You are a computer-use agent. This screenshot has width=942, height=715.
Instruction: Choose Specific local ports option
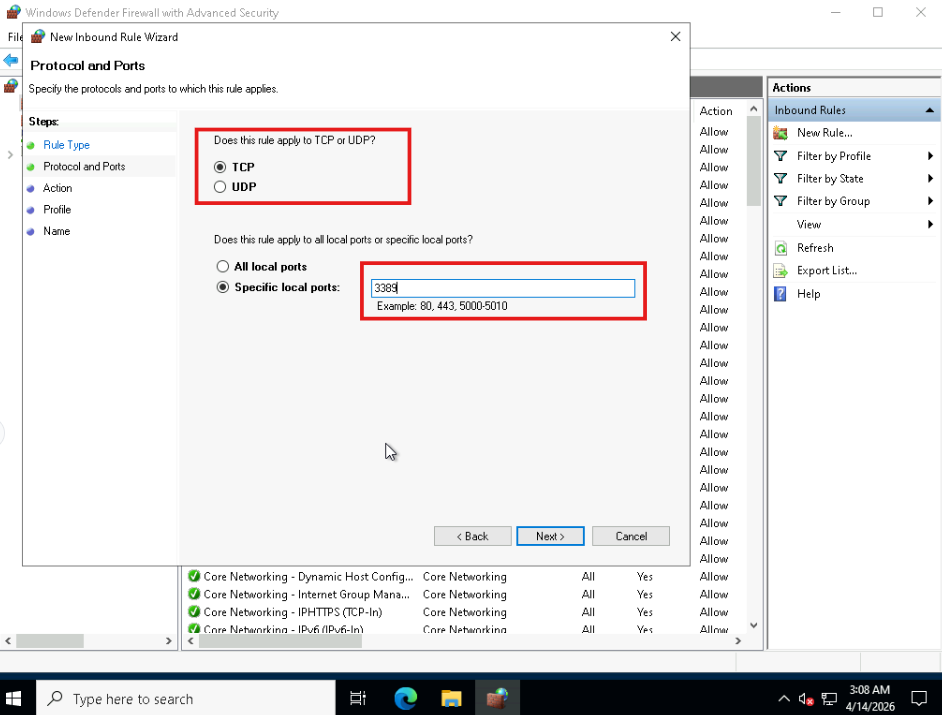(x=223, y=287)
